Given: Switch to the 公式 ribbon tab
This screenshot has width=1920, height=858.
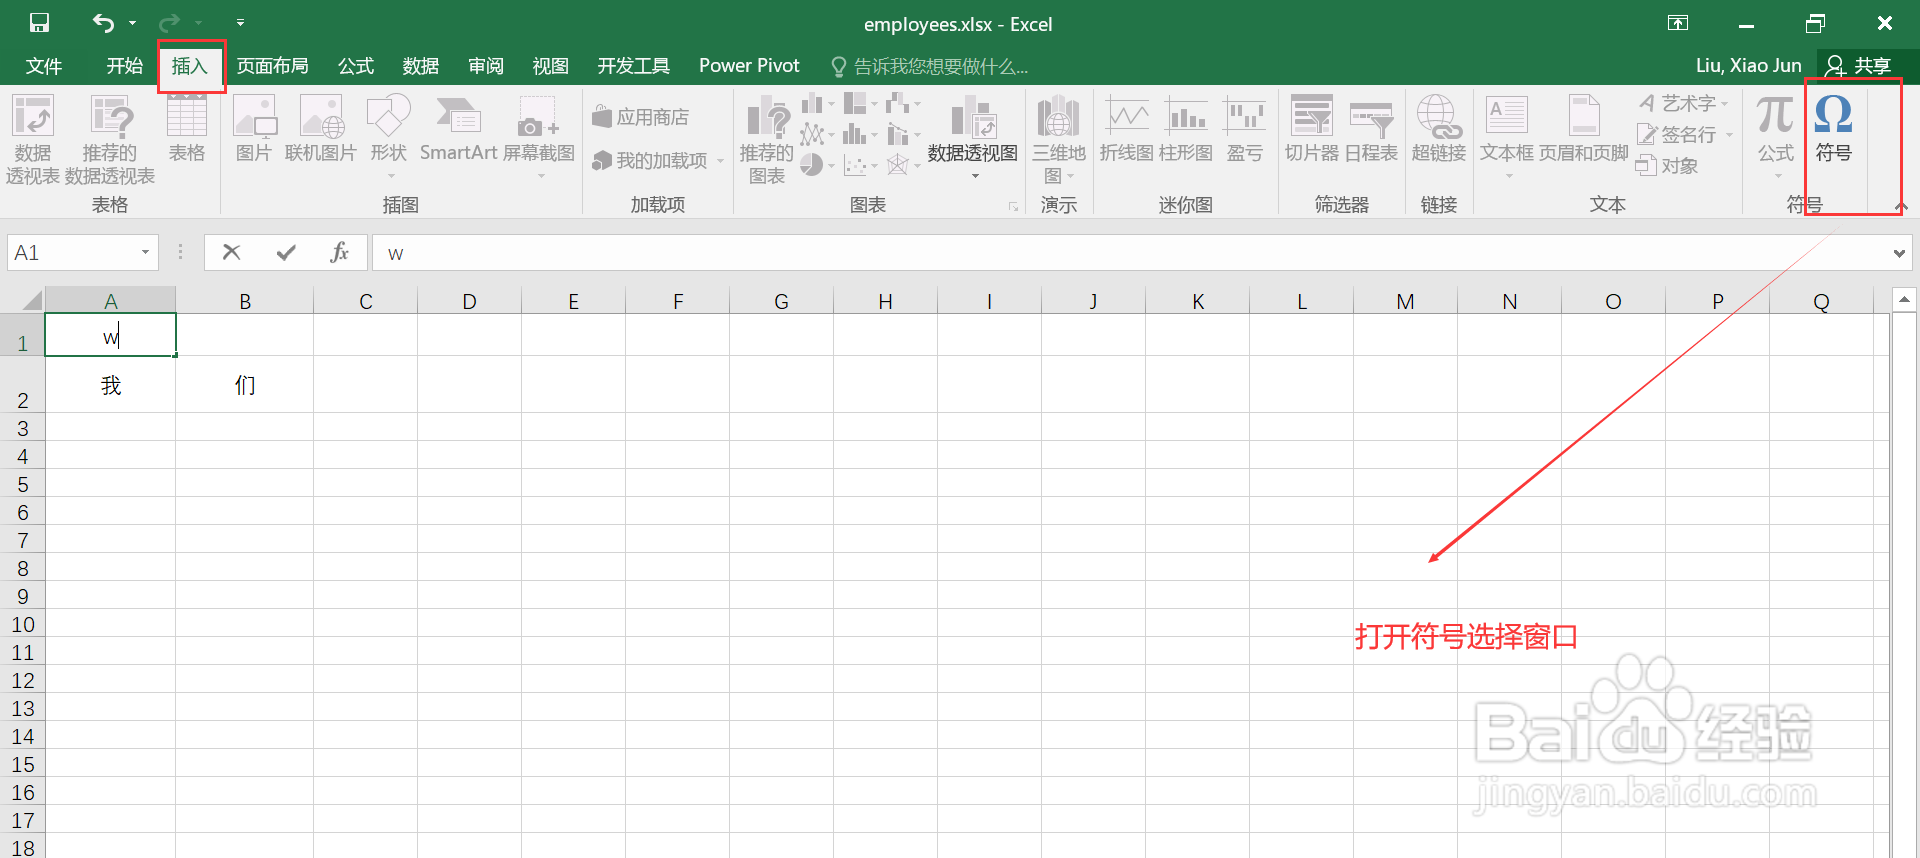Looking at the screenshot, I should click(x=356, y=66).
